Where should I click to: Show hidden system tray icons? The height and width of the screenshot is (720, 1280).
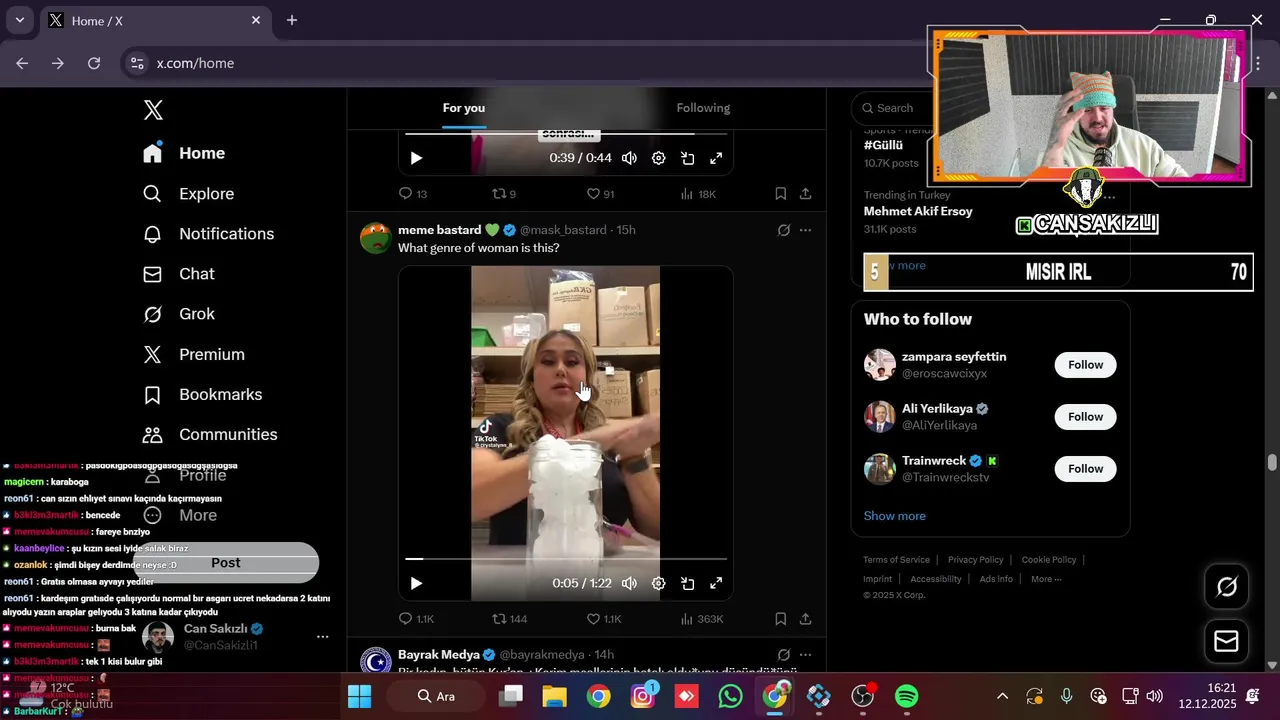click(1002, 696)
